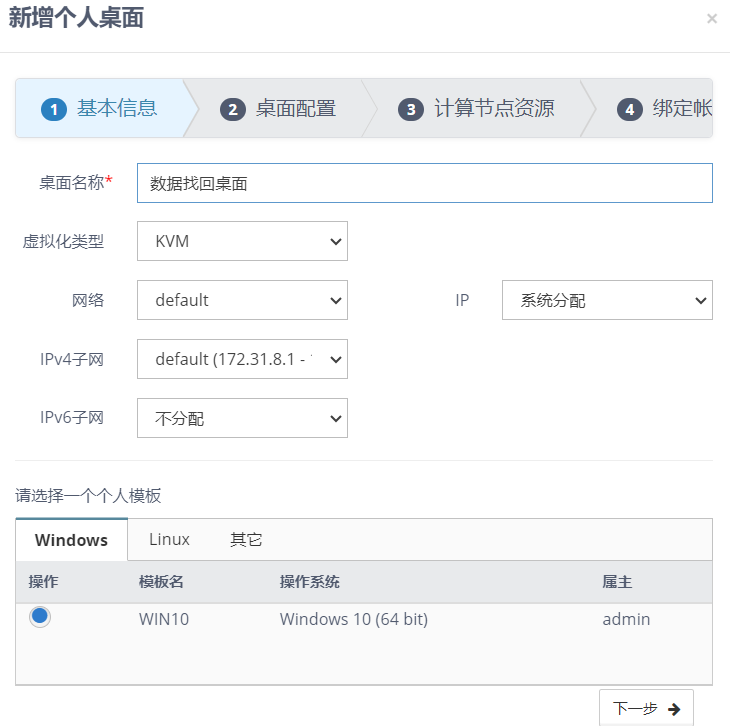This screenshot has height=726, width=730.
Task: Expand the IPv4子网 dropdown
Action: coord(242,359)
